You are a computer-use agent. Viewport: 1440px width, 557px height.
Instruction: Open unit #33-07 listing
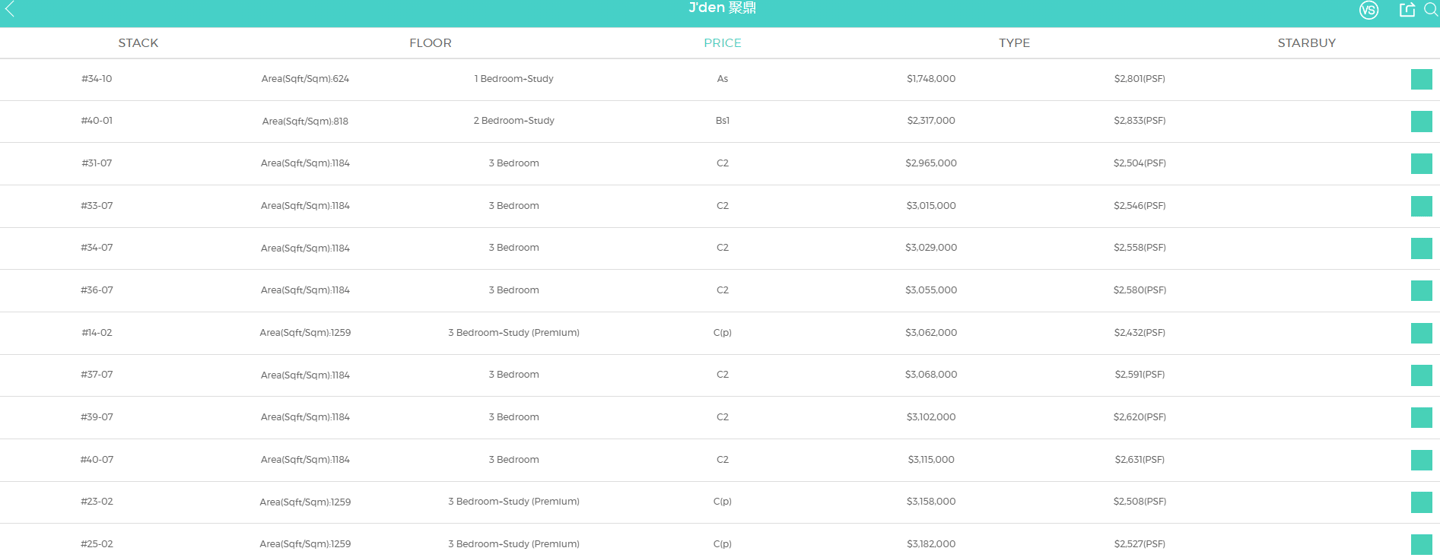pyautogui.click(x=720, y=206)
